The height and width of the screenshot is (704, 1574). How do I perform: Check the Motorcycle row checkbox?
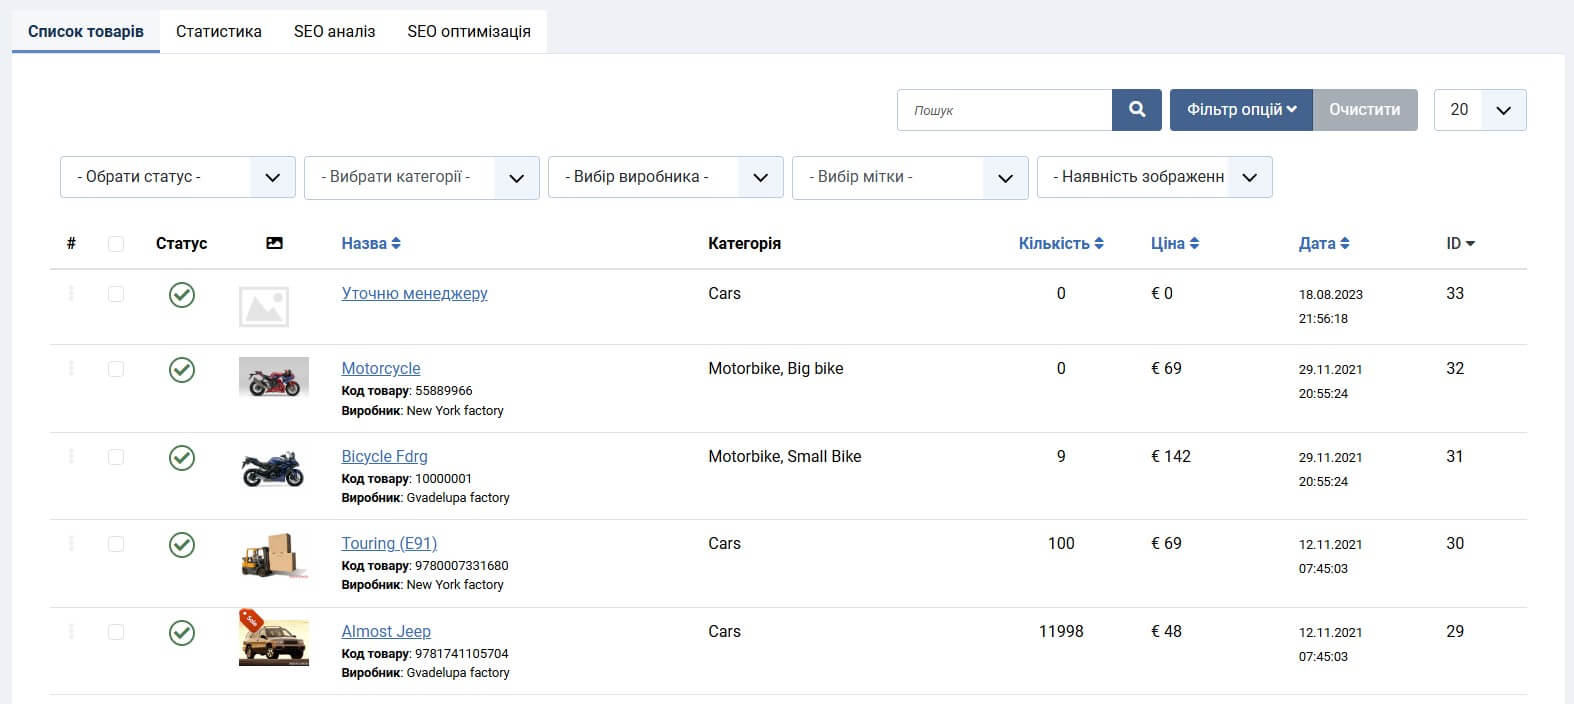[x=116, y=370]
